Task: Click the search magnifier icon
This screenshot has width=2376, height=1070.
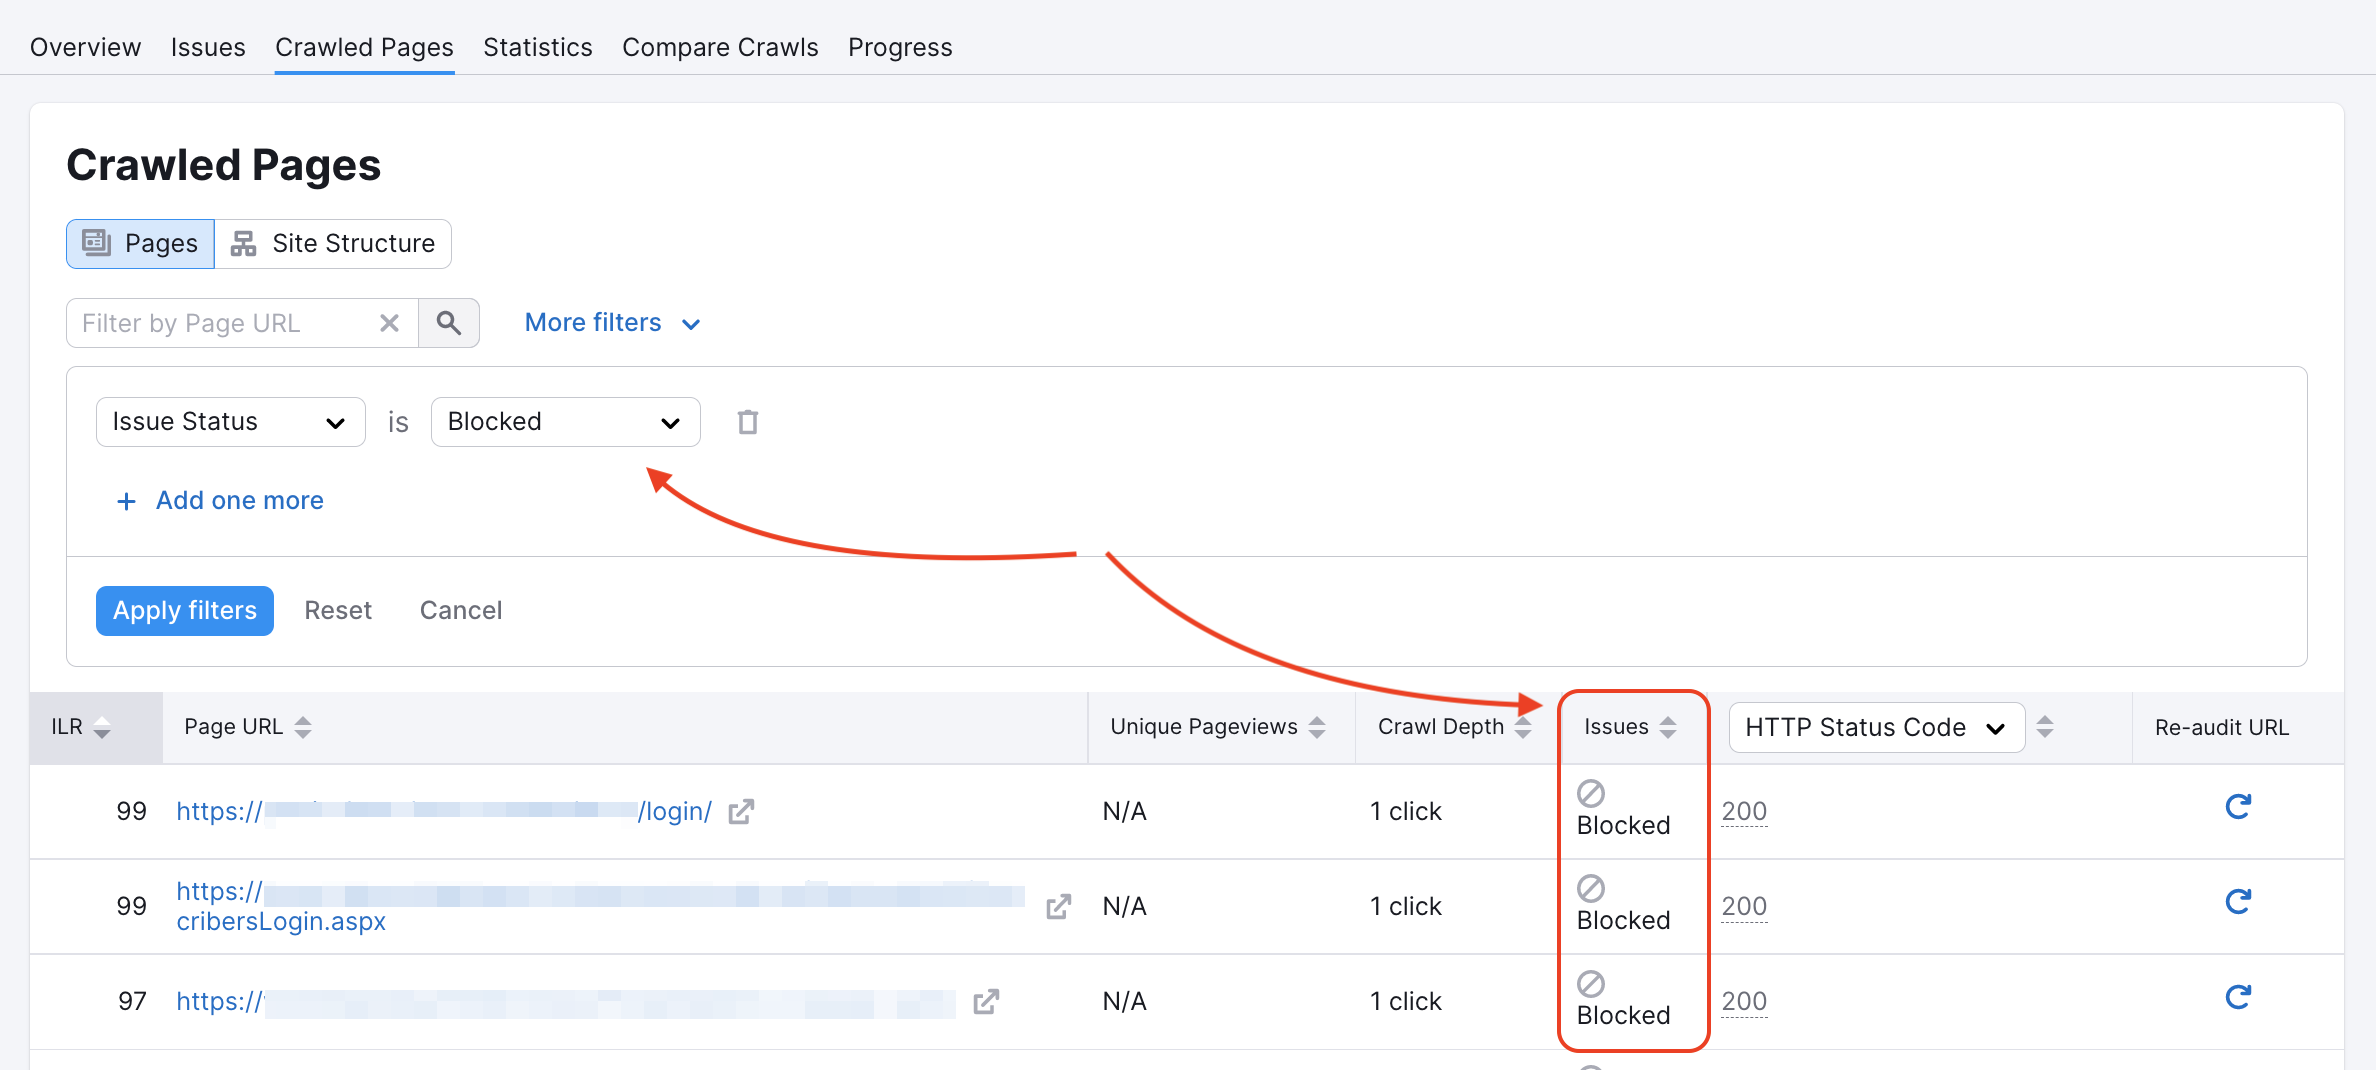Action: tap(448, 323)
